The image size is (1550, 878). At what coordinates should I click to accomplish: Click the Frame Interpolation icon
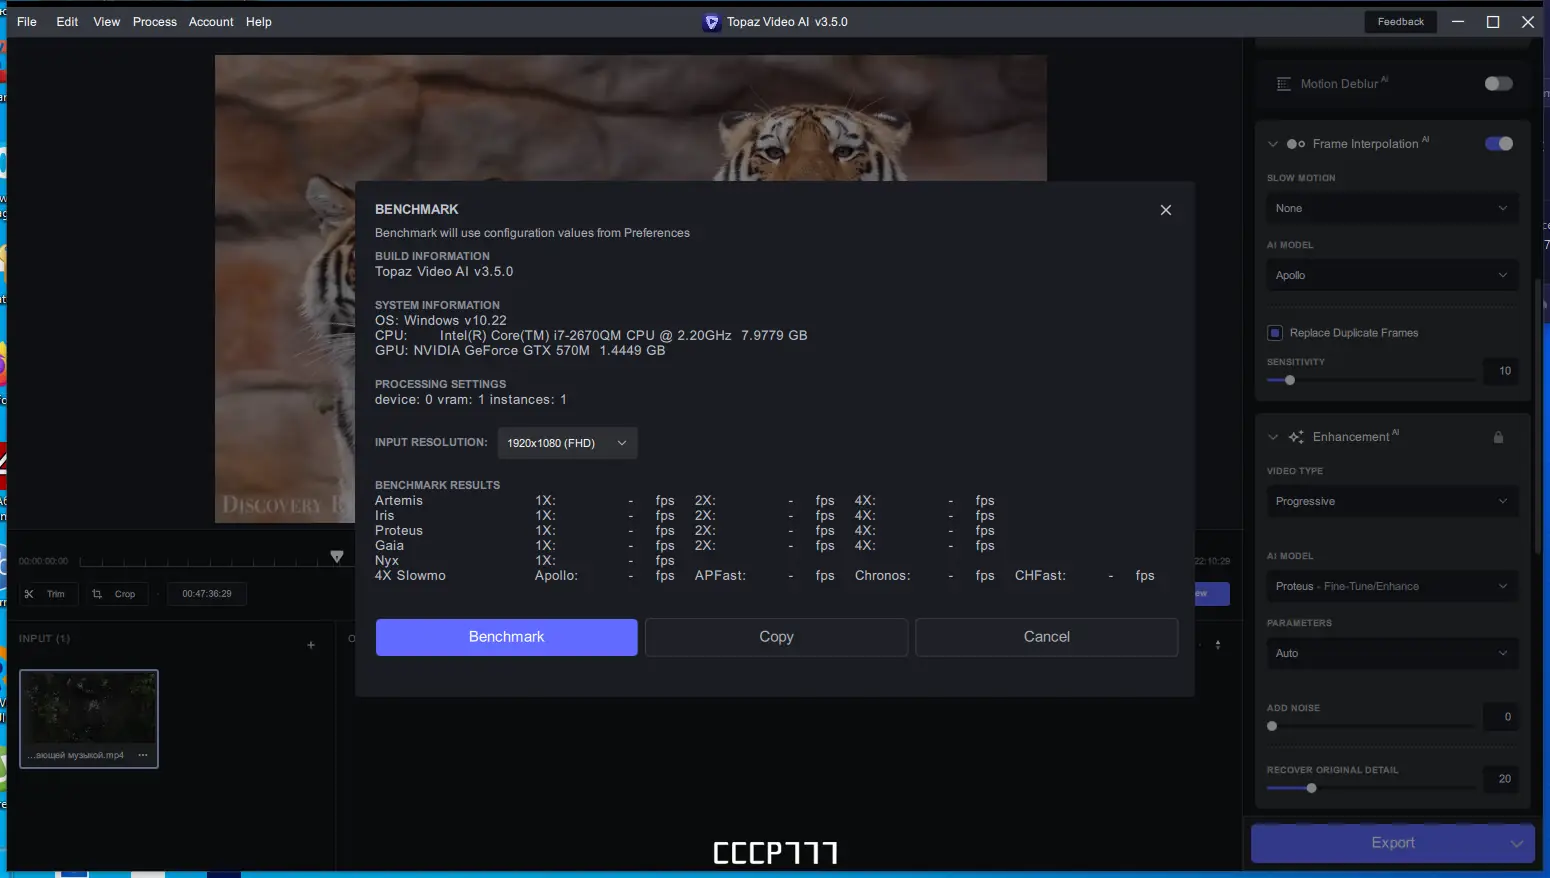coord(1296,144)
